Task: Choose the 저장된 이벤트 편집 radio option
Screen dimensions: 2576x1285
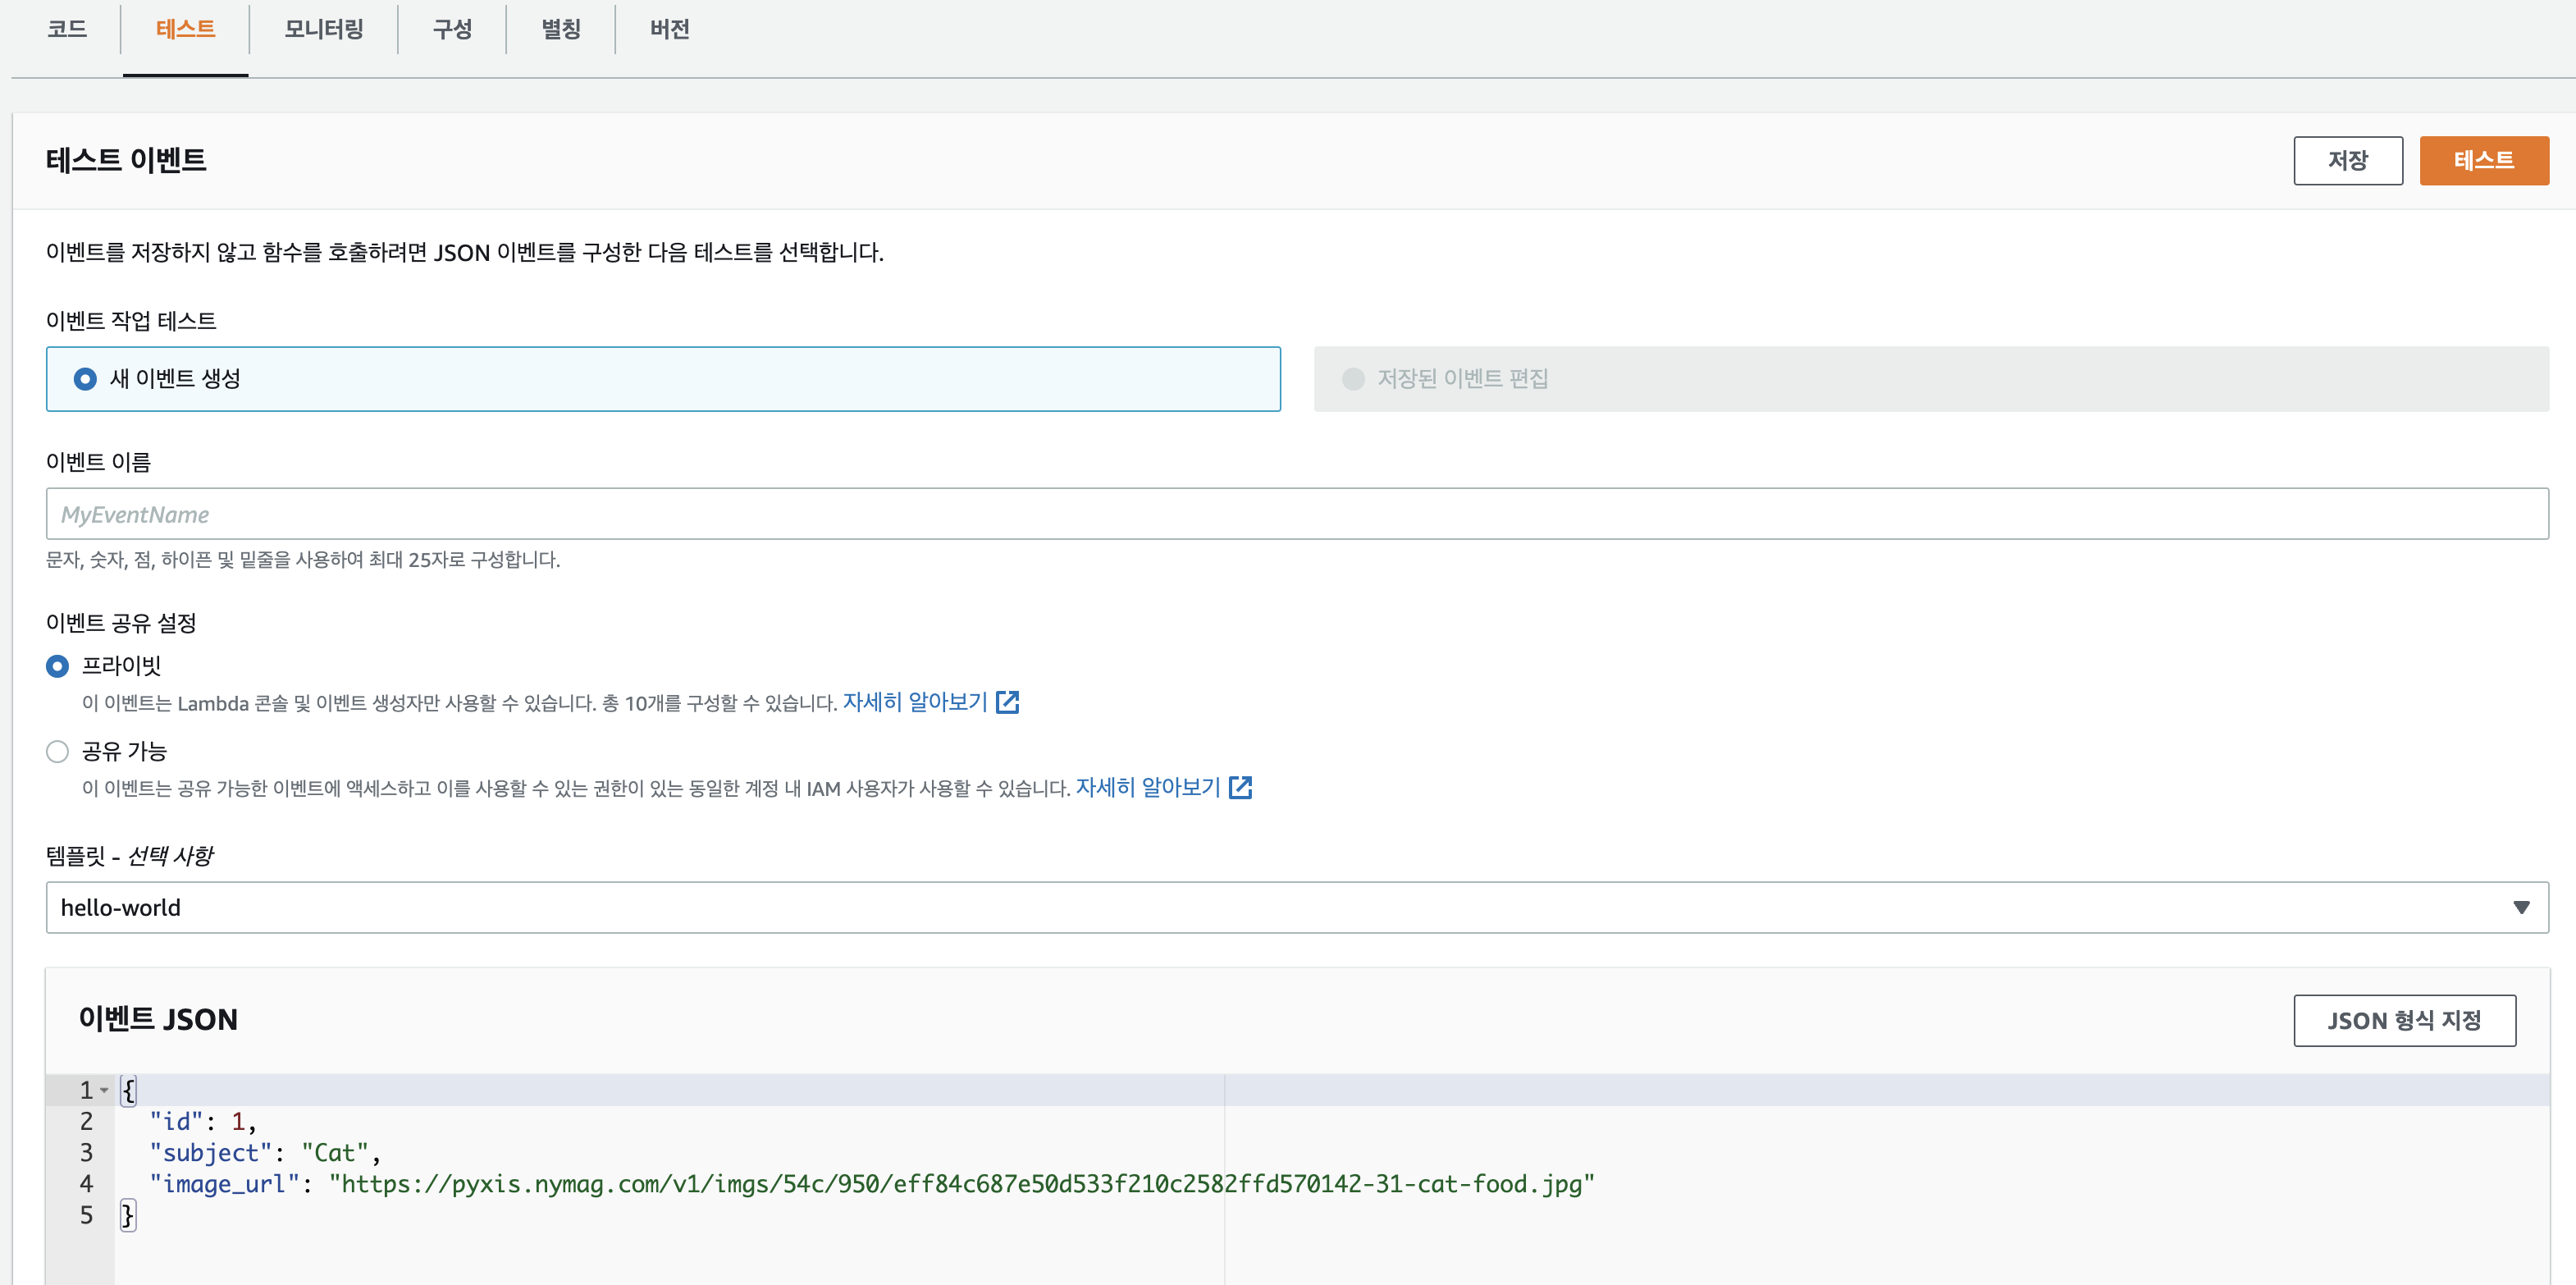Action: click(1353, 379)
